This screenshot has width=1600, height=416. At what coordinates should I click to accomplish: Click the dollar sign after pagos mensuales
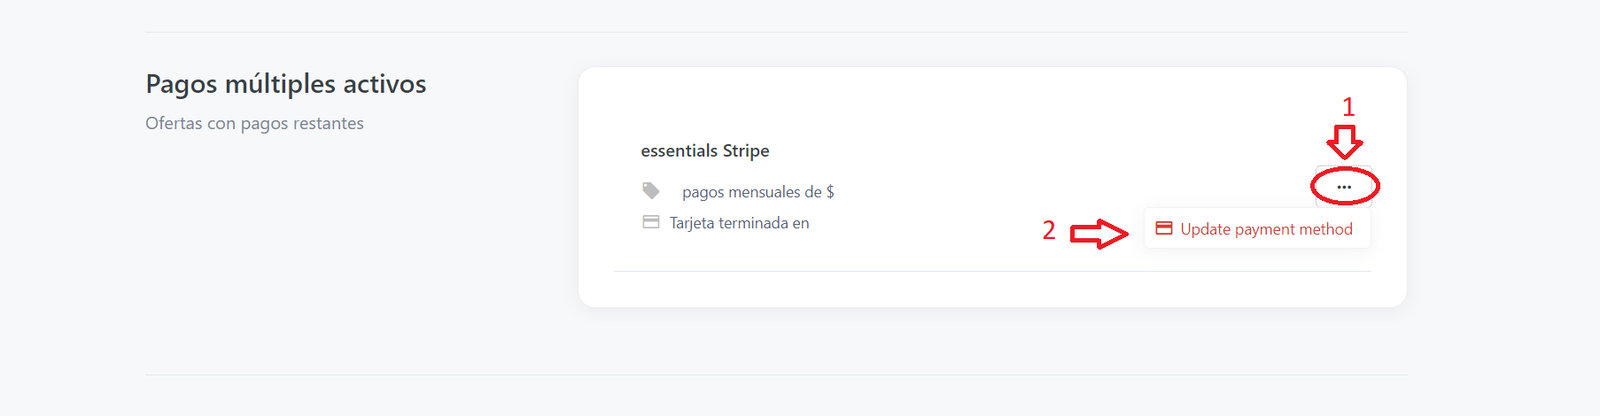tap(830, 192)
